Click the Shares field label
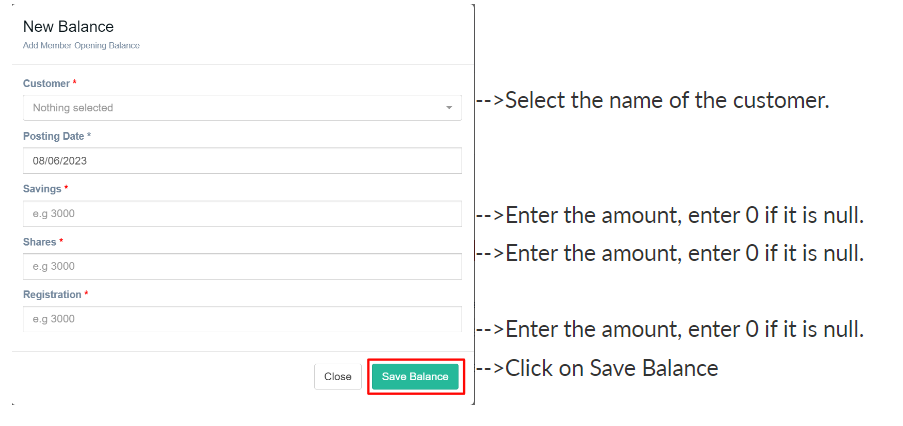 [40, 241]
